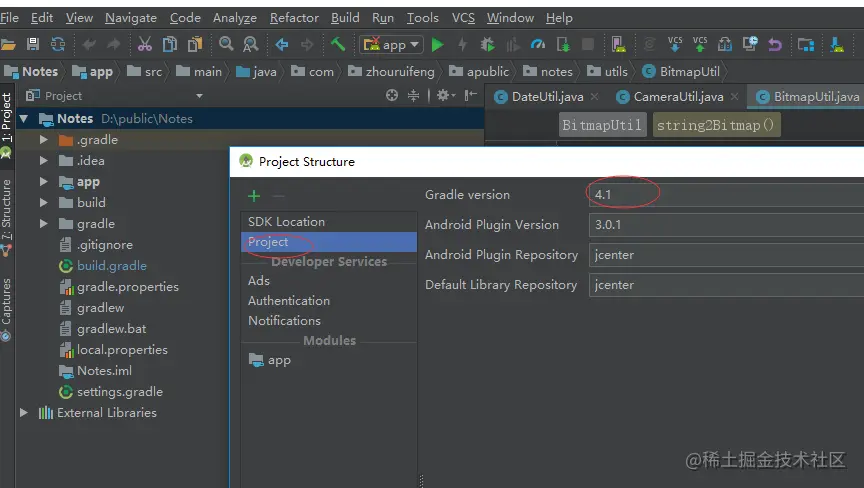Click the Synchronize toolbar icon

tap(58, 44)
